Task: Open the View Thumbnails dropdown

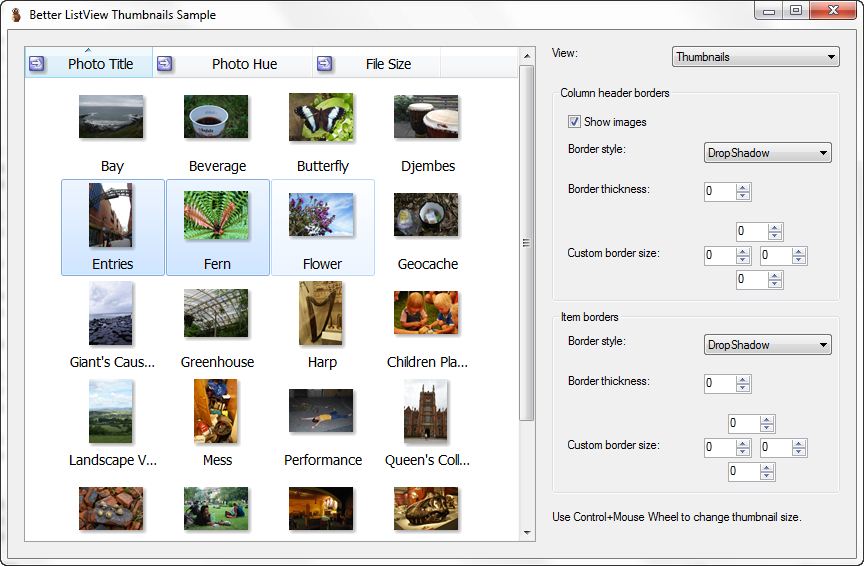Action: [x=755, y=57]
